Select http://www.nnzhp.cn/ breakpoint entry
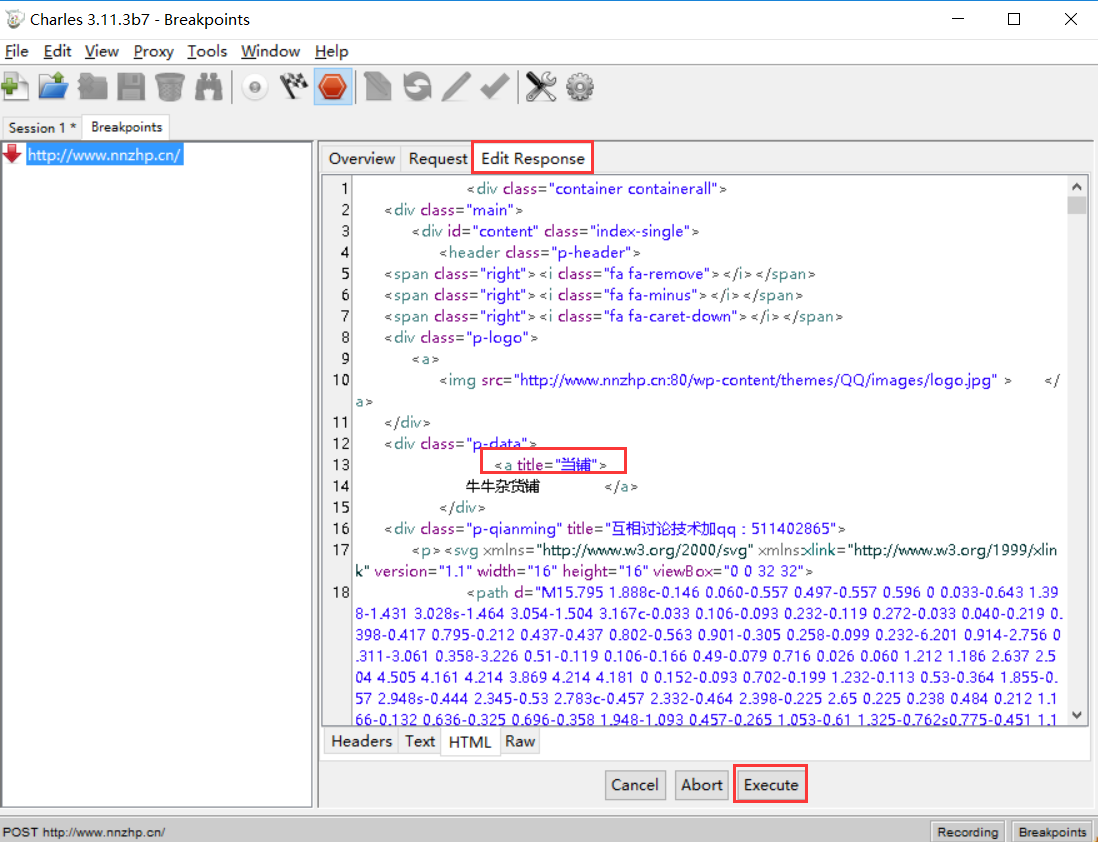The width and height of the screenshot is (1098, 842). [105, 155]
